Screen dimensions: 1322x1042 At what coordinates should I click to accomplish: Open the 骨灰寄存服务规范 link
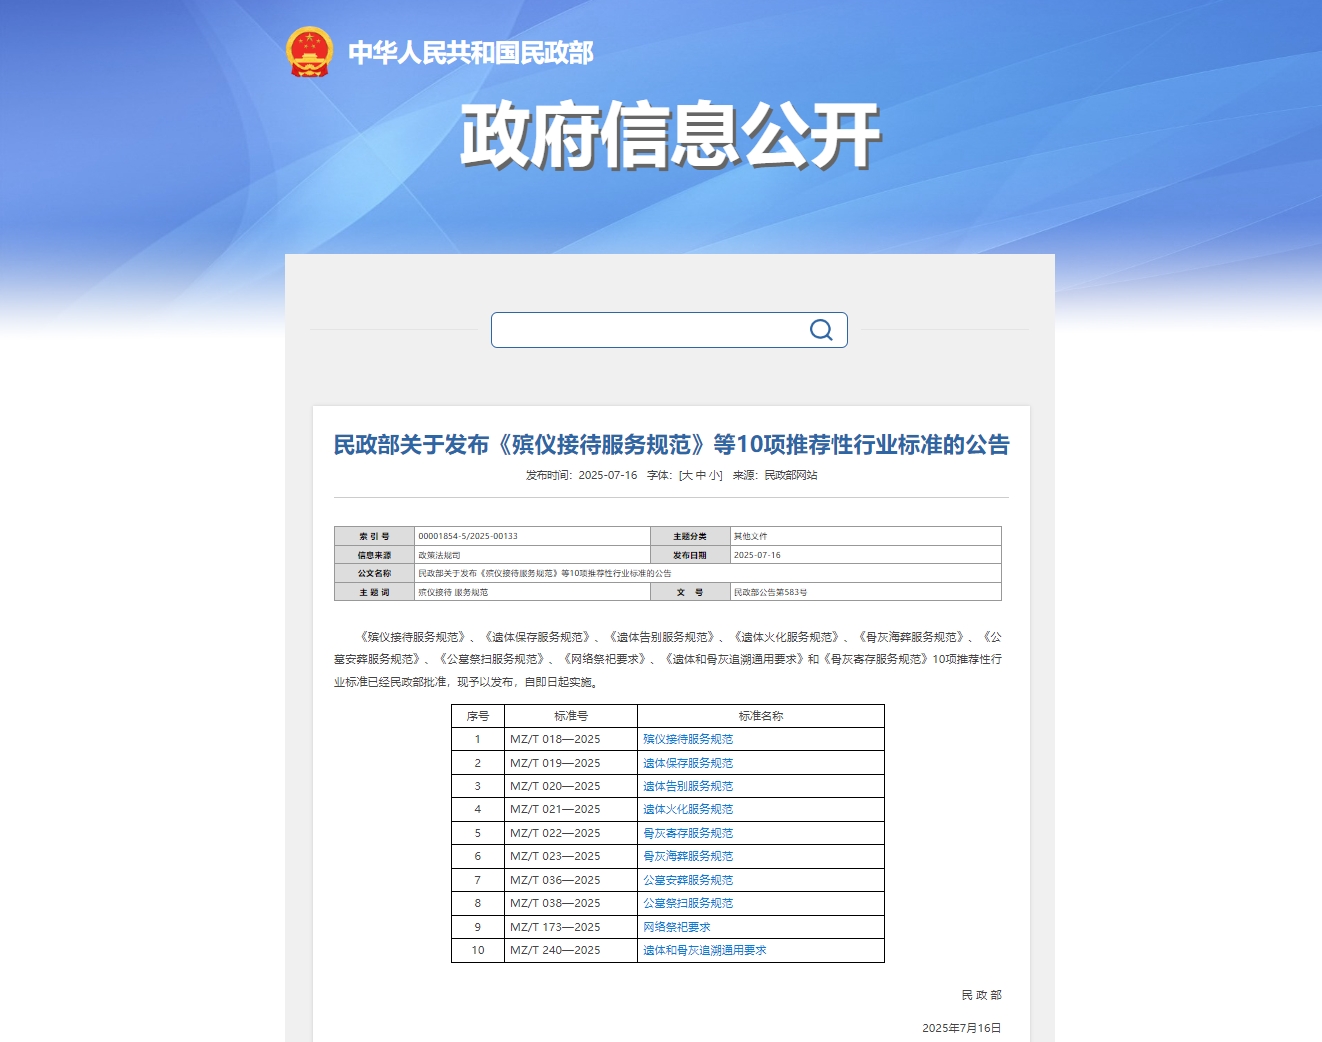(x=688, y=833)
